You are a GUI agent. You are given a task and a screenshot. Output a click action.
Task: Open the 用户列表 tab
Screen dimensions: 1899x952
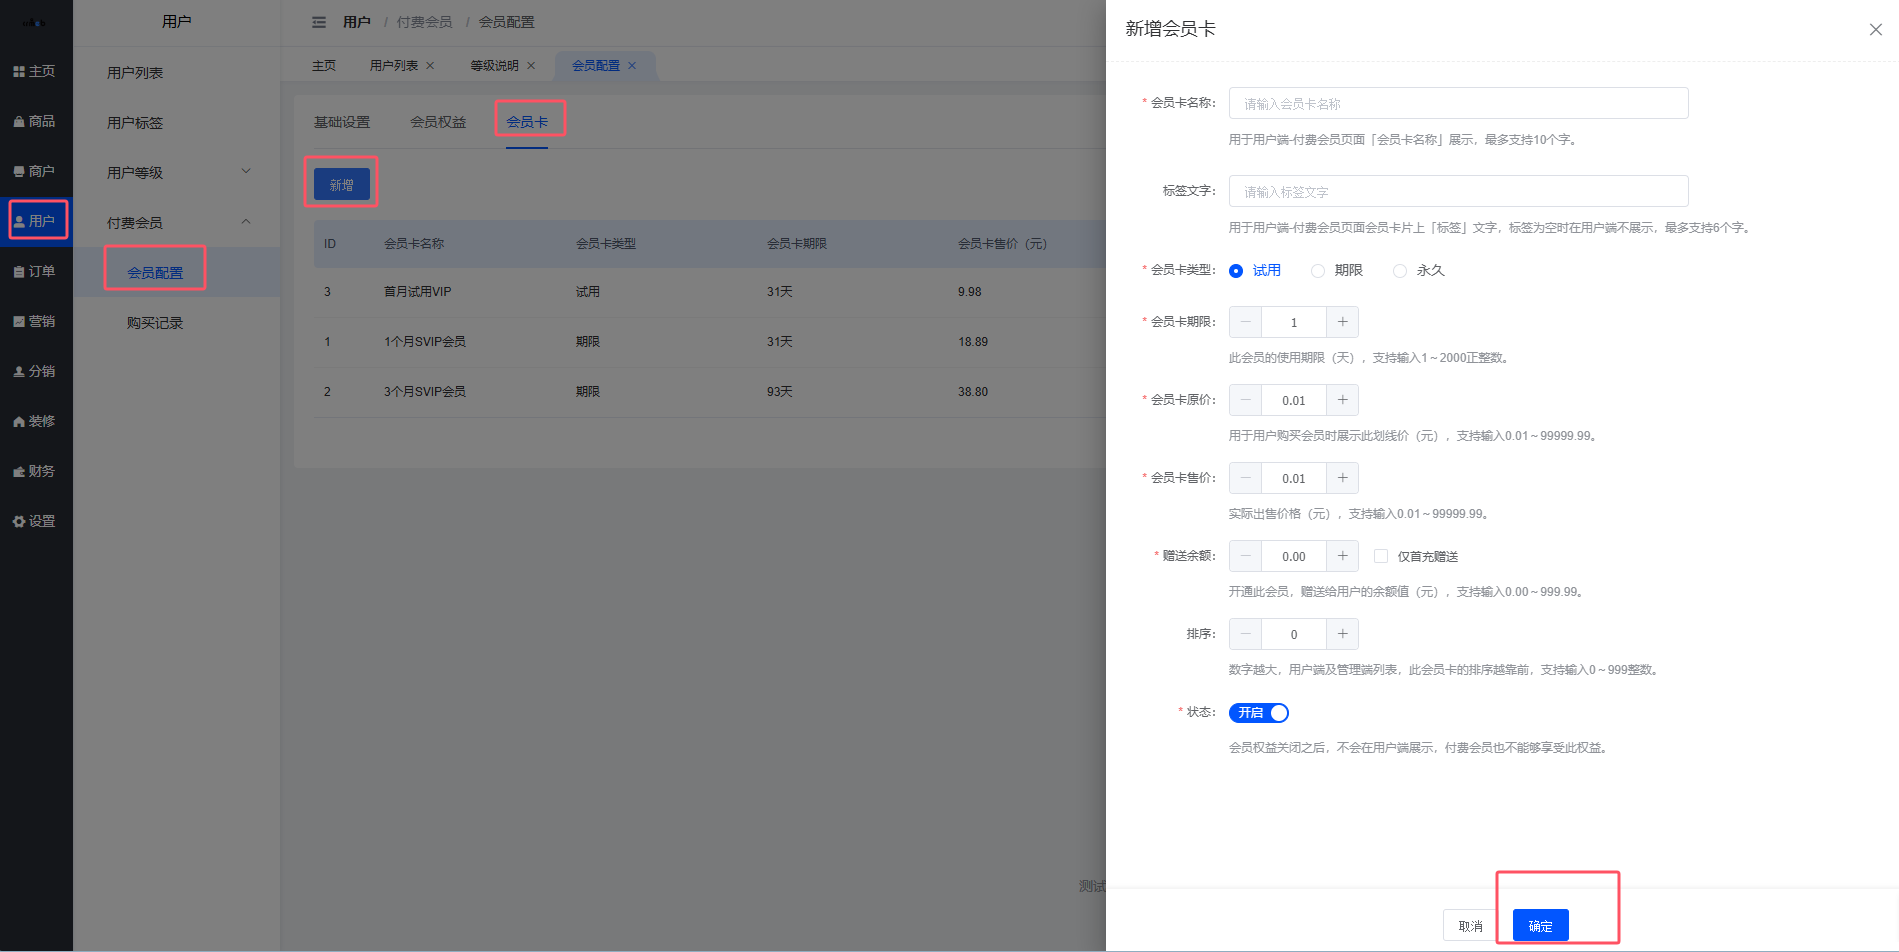click(x=392, y=65)
